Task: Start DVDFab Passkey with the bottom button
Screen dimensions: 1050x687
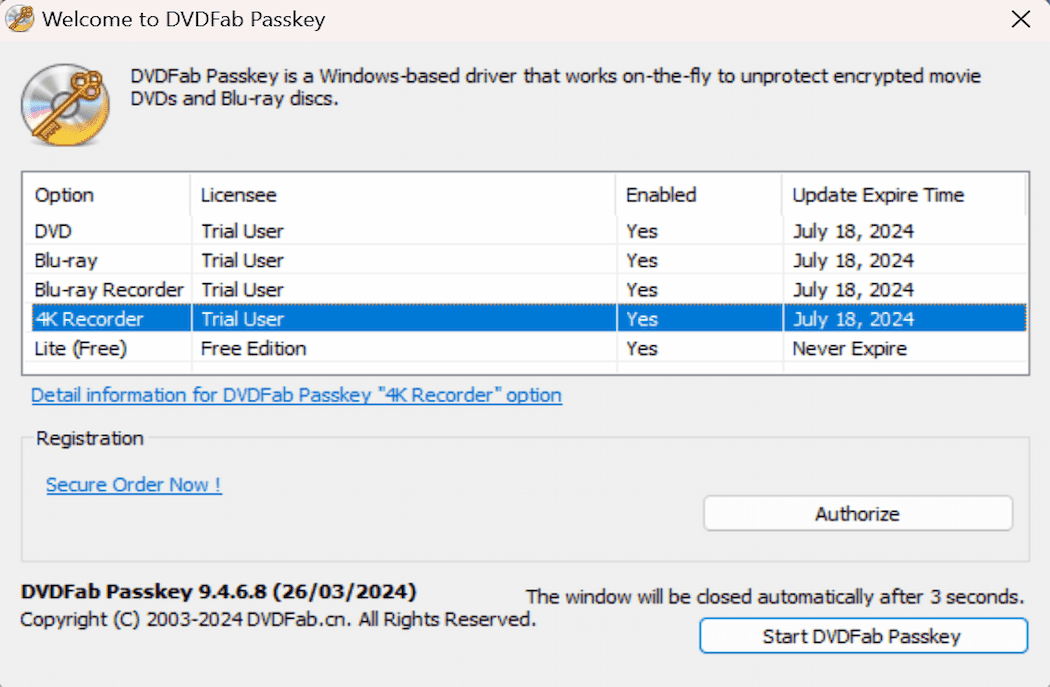Action: [863, 636]
